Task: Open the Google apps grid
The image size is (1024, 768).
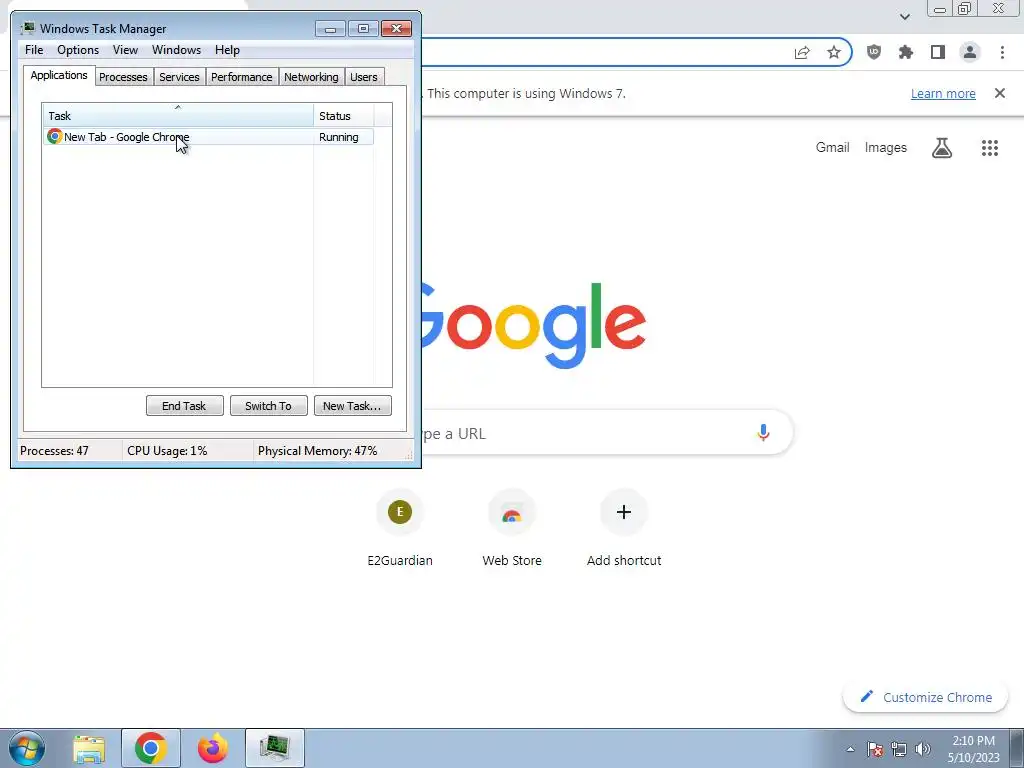Action: point(989,148)
